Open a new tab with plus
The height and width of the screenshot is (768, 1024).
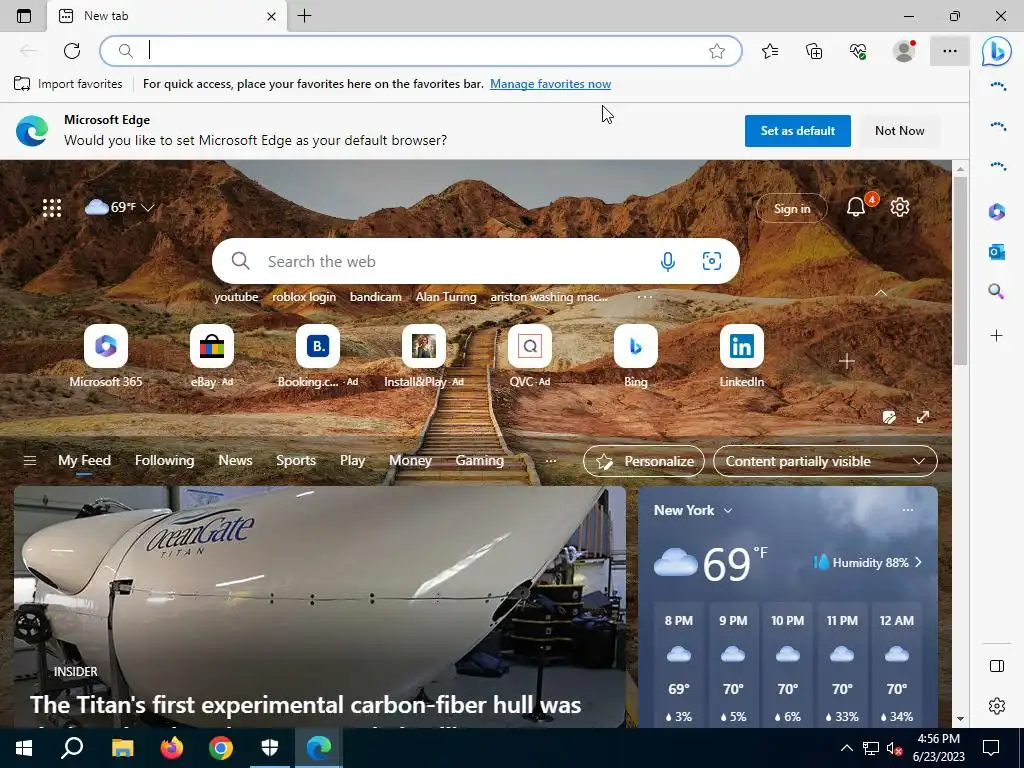[x=304, y=16]
